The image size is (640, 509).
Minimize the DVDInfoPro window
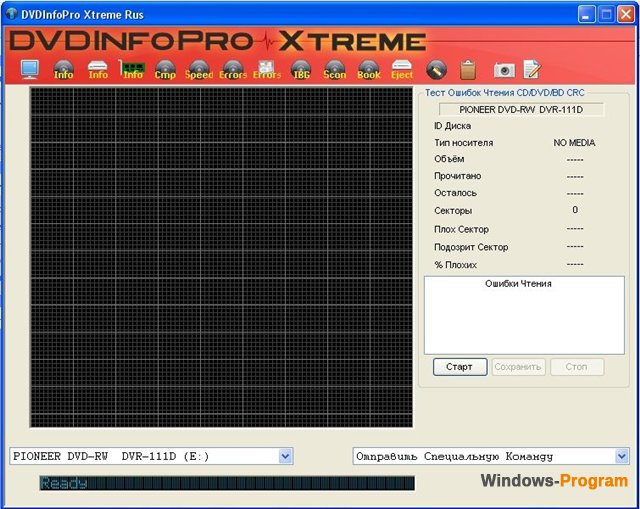tap(586, 15)
